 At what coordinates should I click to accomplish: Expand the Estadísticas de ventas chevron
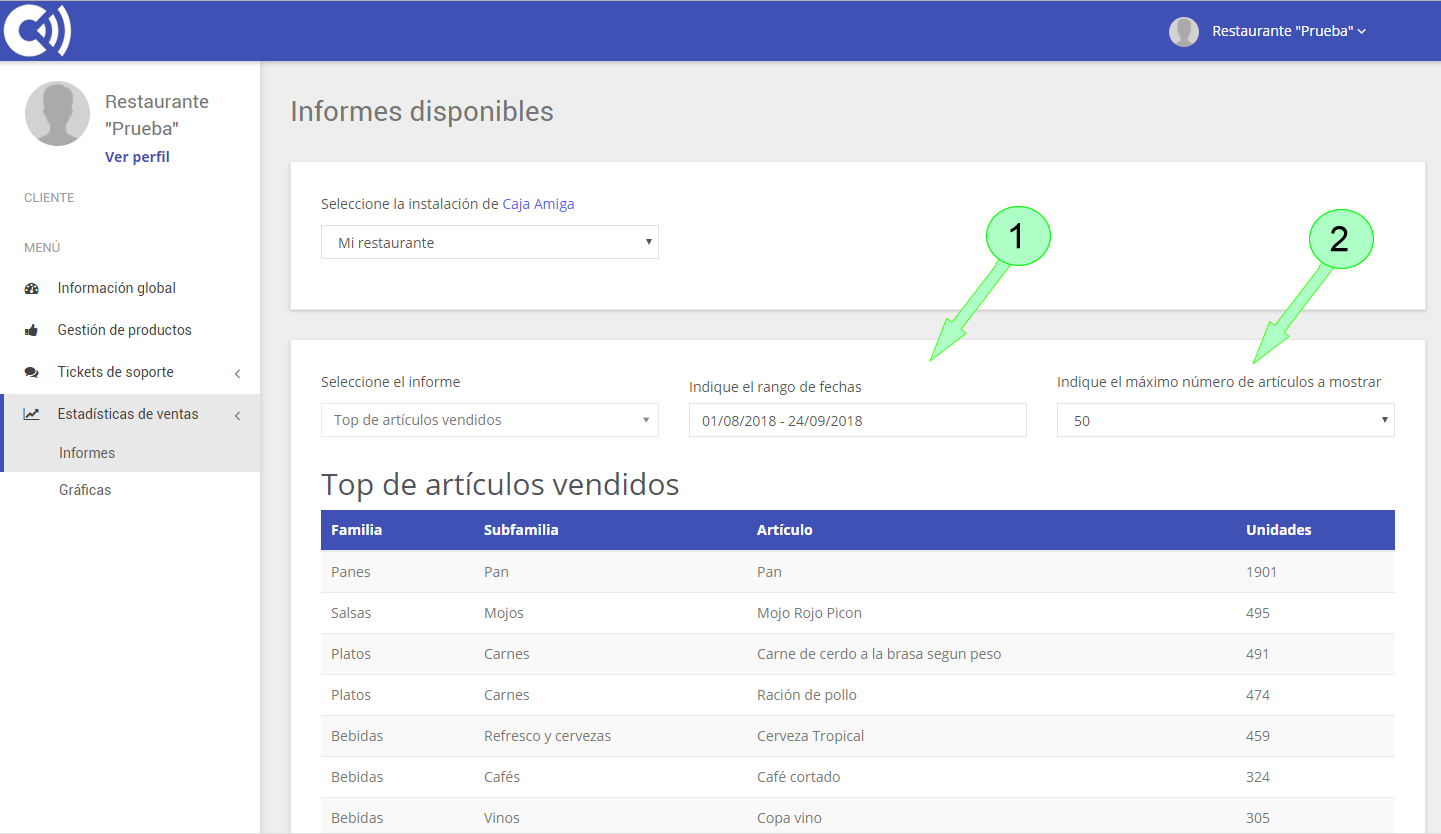pos(237,413)
